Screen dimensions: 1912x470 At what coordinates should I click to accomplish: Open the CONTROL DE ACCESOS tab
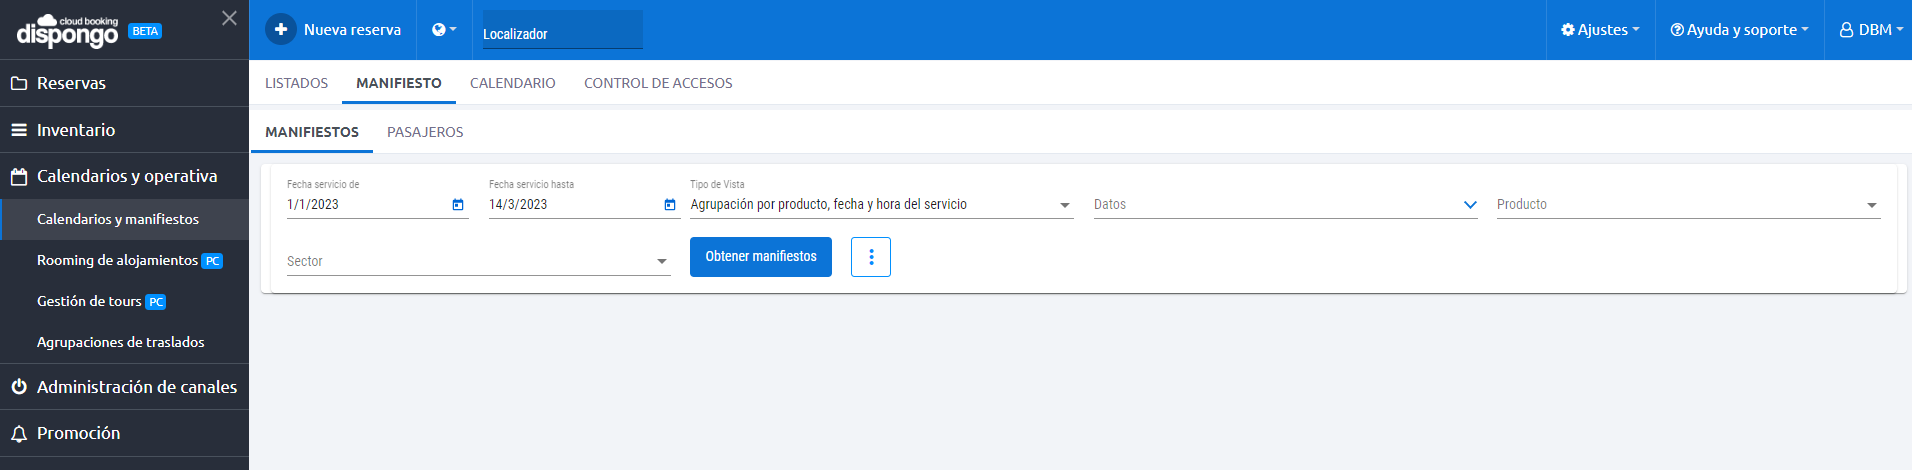click(658, 83)
